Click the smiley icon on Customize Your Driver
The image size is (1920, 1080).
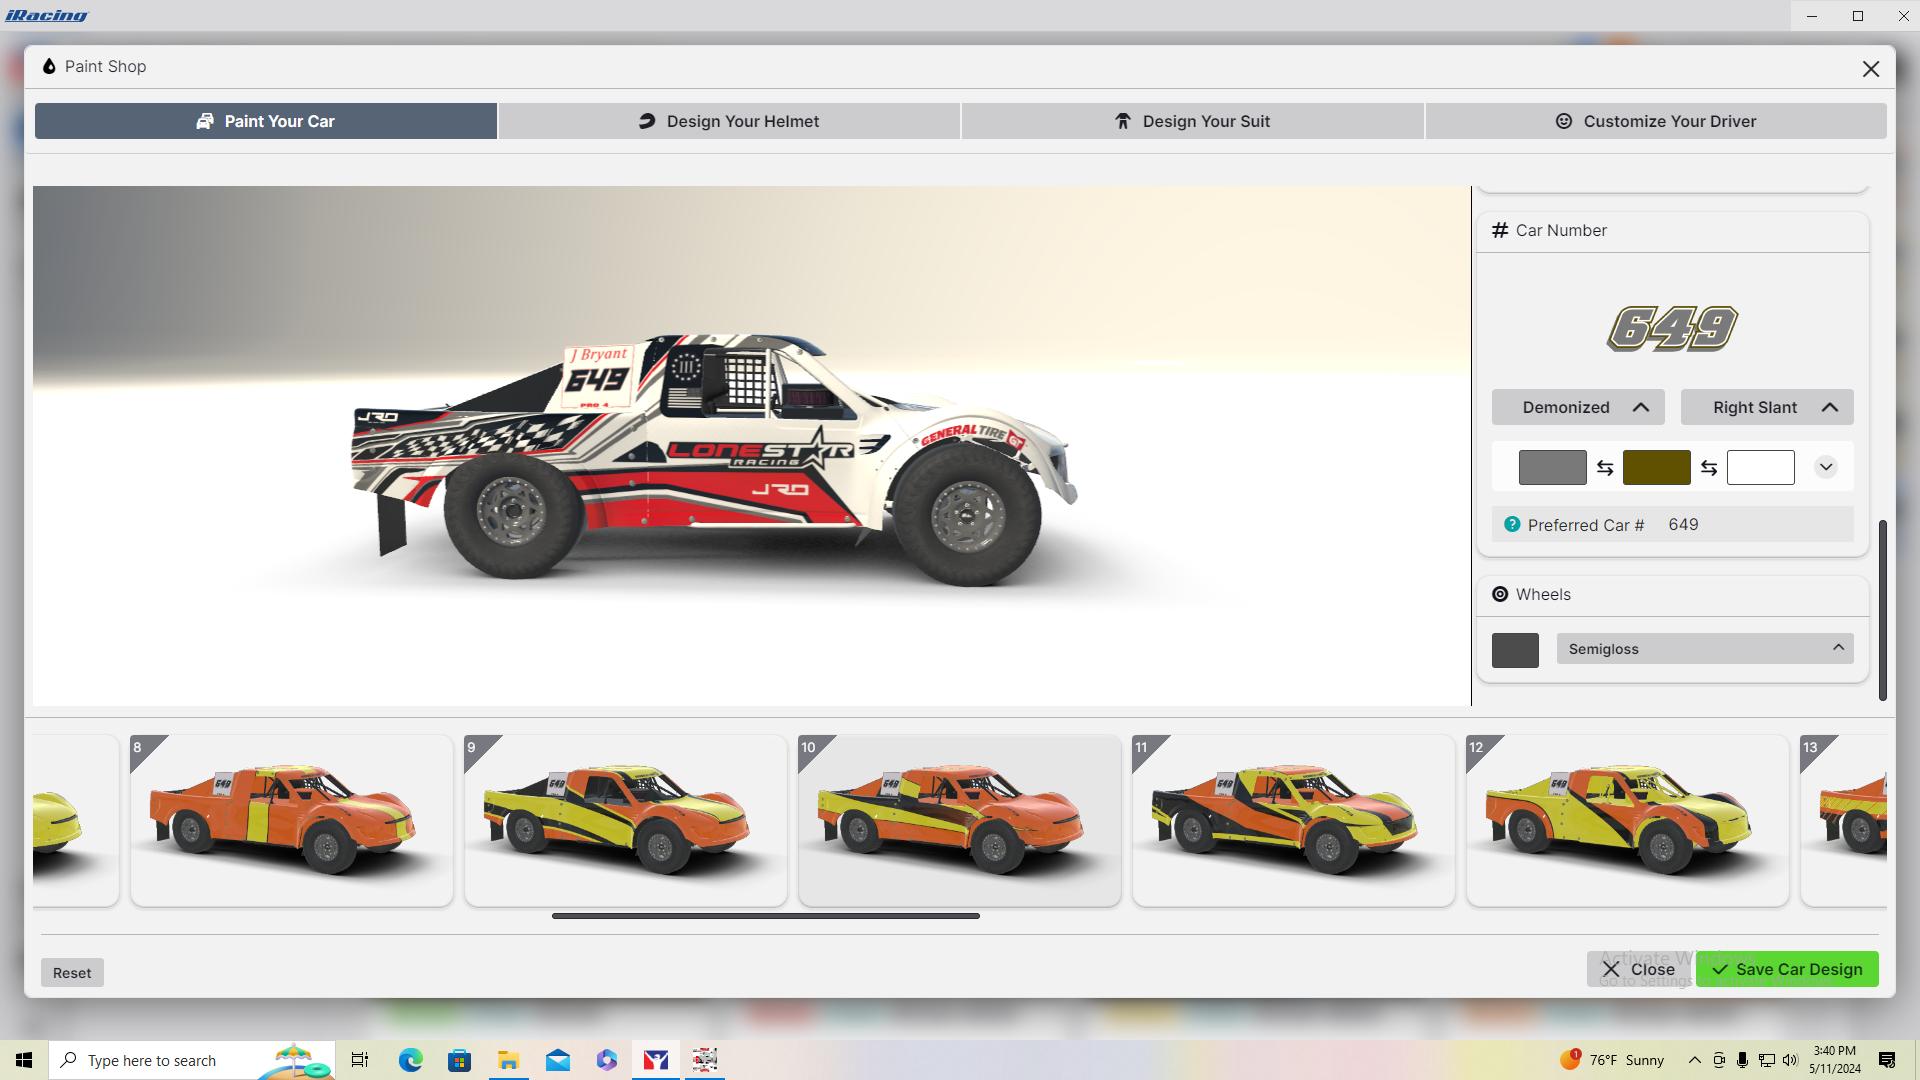click(1564, 121)
